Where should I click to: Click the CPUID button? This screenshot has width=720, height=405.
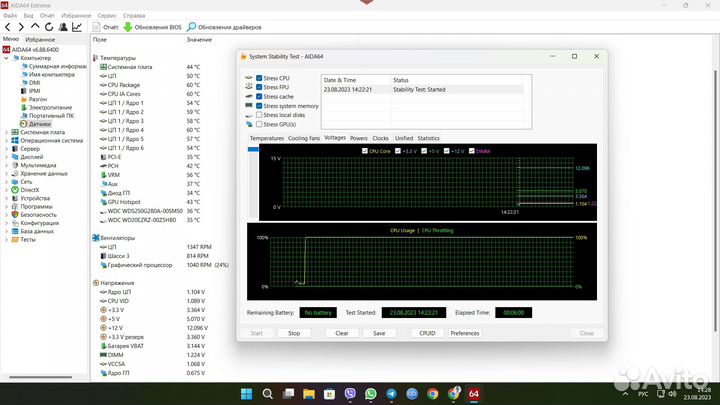coord(427,333)
